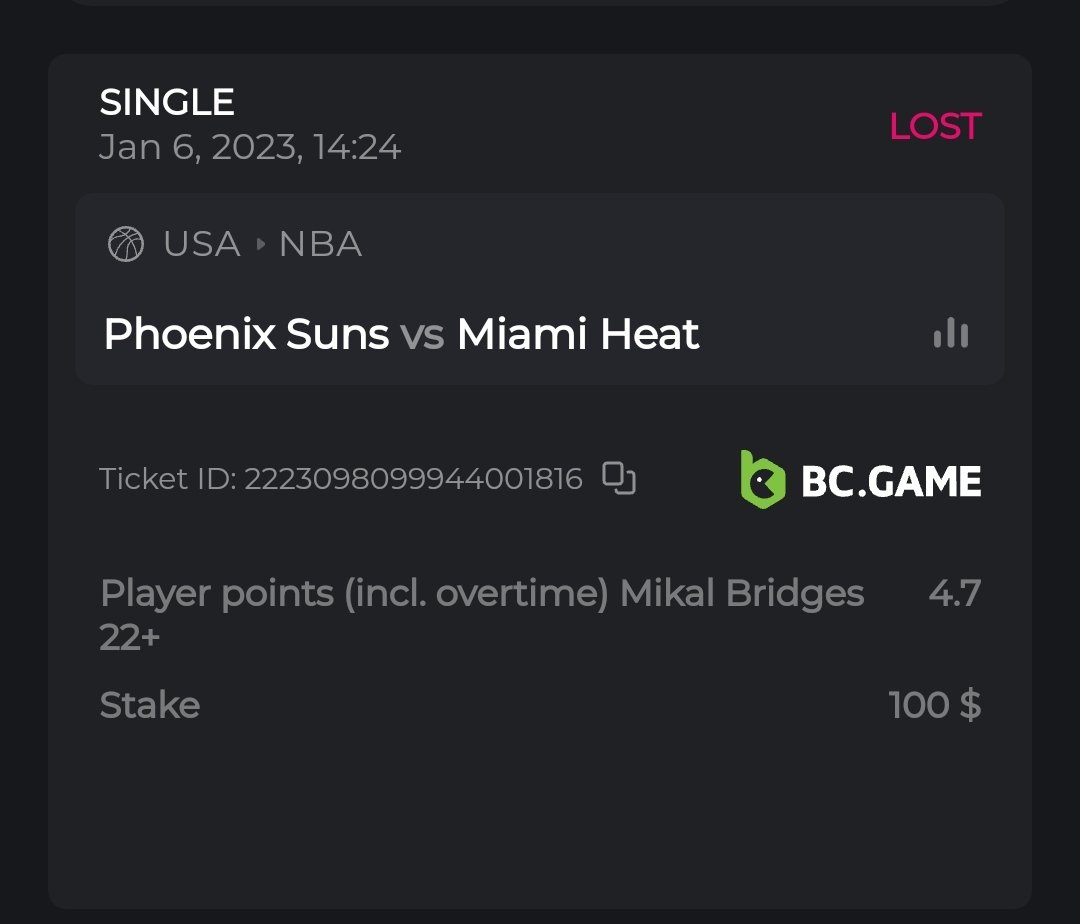Click the SINGLE bet type heading
The image size is (1080, 924).
[x=167, y=102]
